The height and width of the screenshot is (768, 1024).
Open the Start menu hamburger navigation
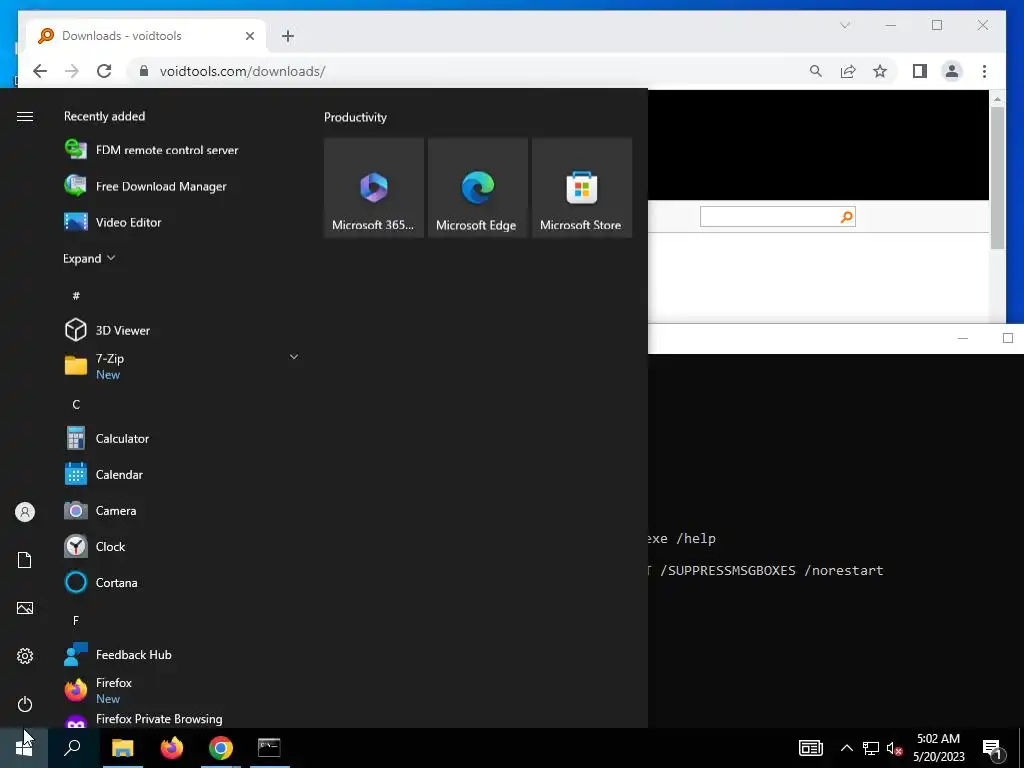pyautogui.click(x=25, y=116)
